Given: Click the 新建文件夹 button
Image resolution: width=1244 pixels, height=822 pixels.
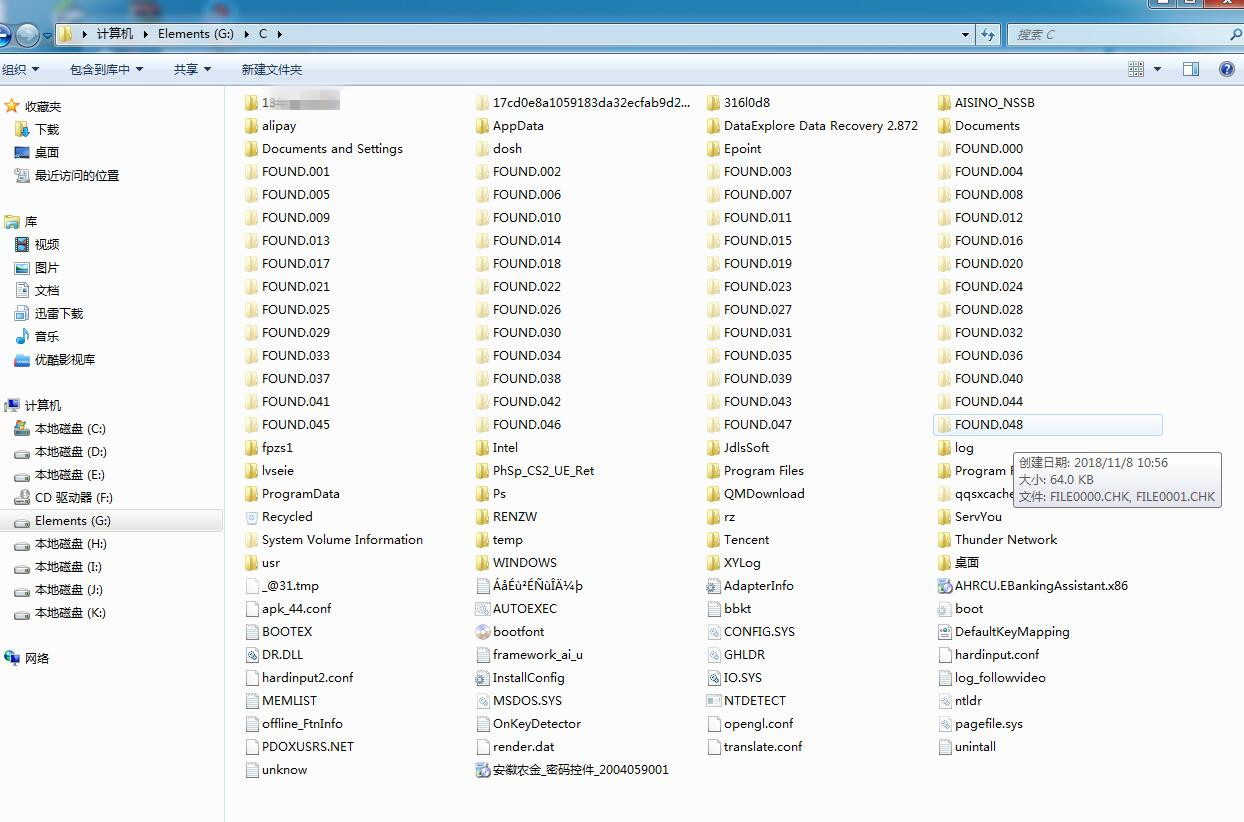Looking at the screenshot, I should coord(271,69).
